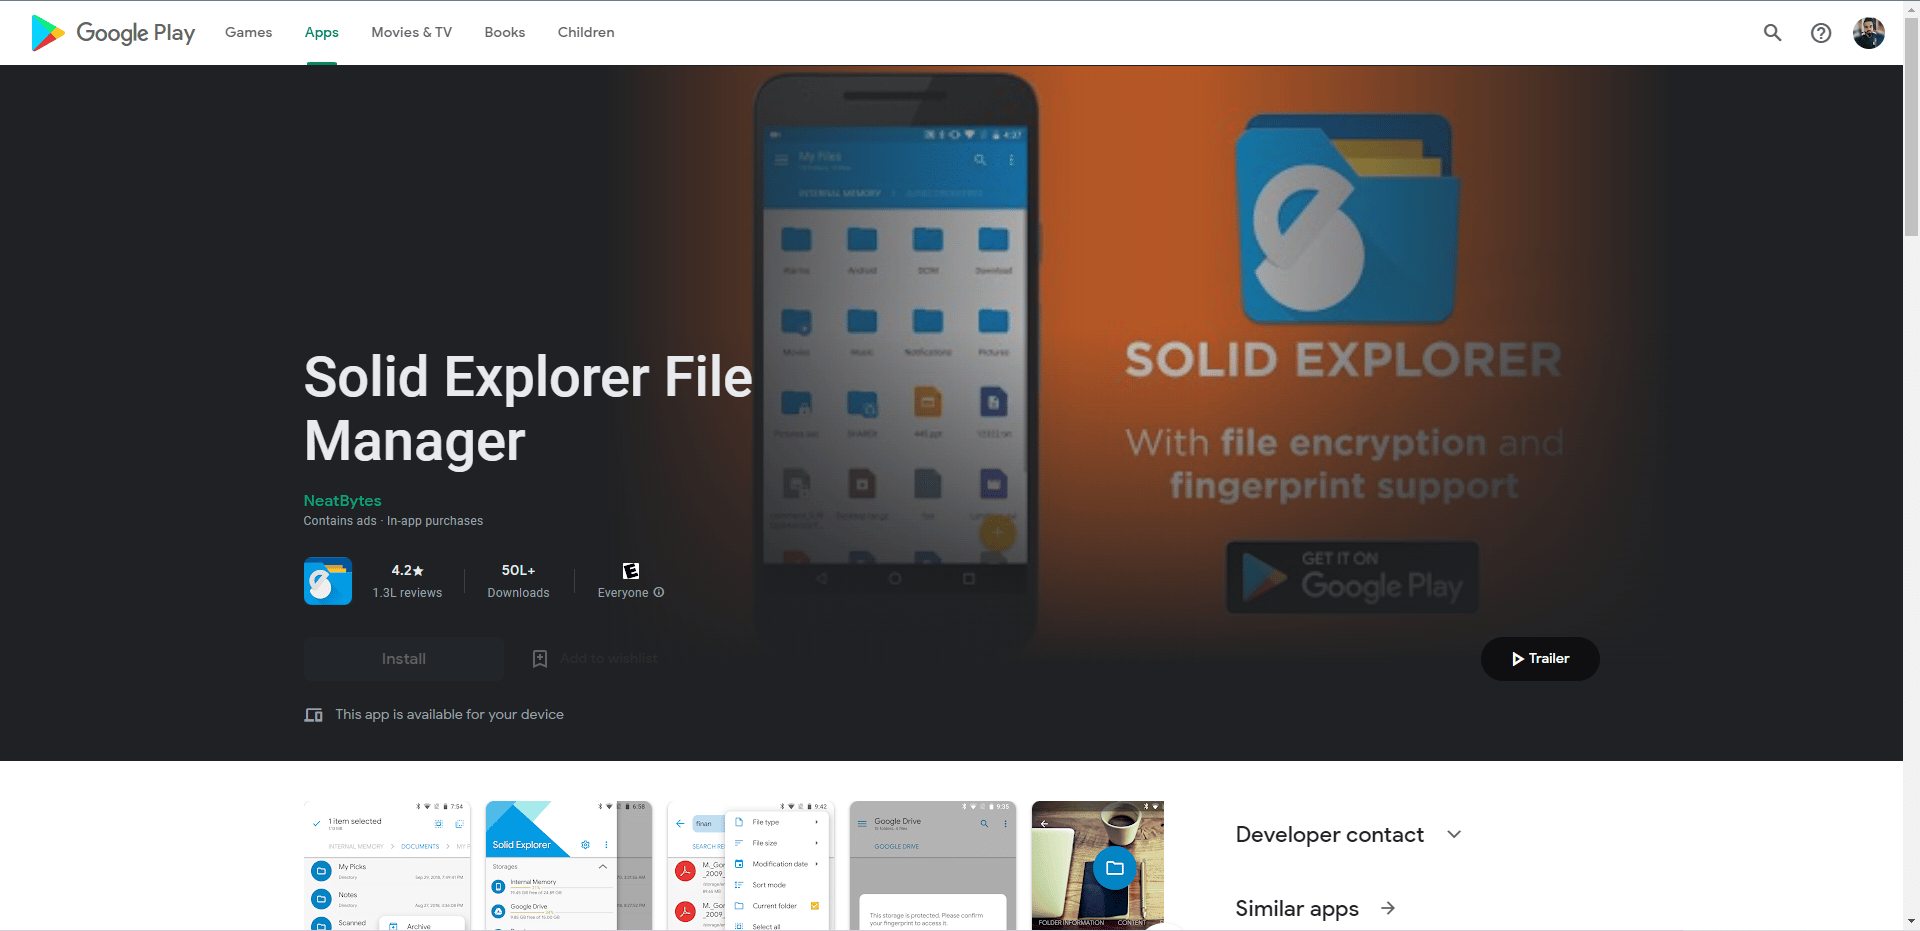Image resolution: width=1920 pixels, height=931 pixels.
Task: Click the 4.2 star rating
Action: click(407, 571)
